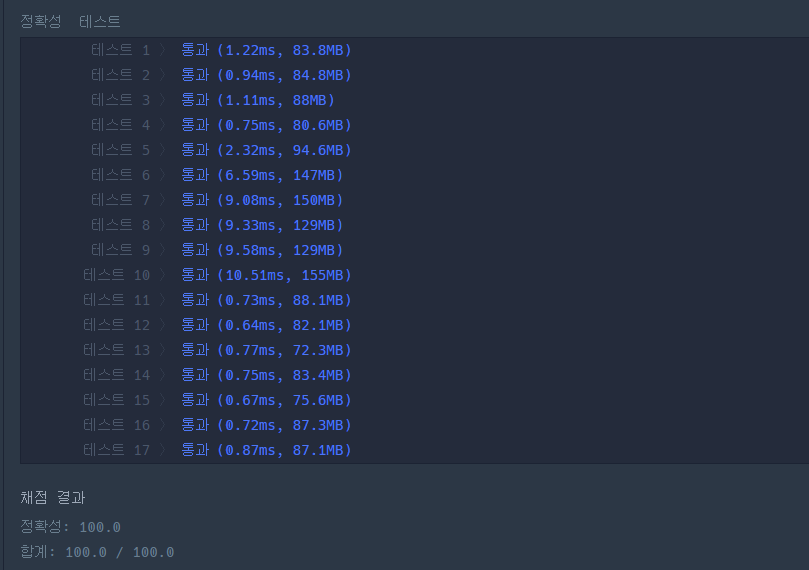Select the '테스트 5' row label

120,150
